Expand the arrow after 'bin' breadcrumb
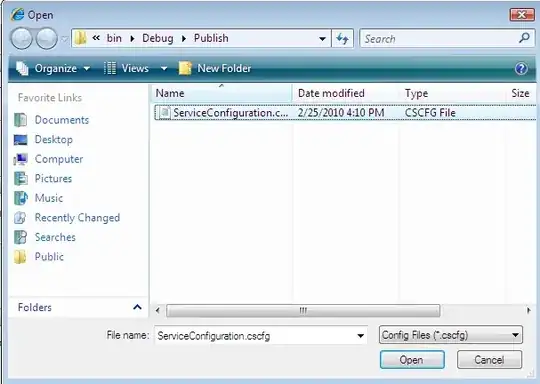 click(132, 39)
